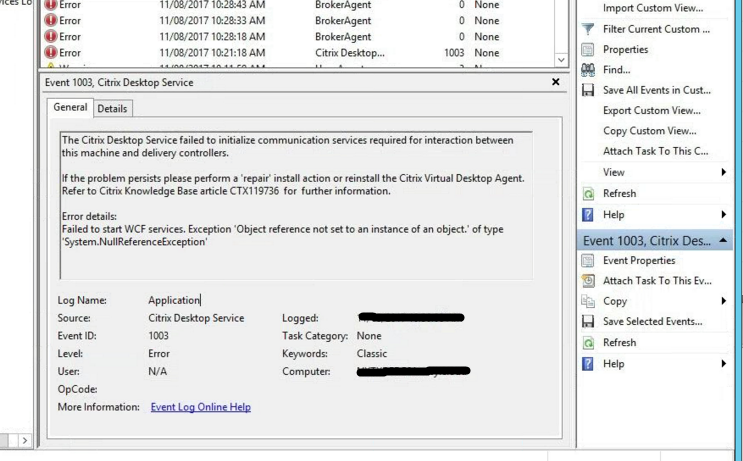Click Event Properties action text
Viewport: 743px width, 461px height.
tap(639, 261)
